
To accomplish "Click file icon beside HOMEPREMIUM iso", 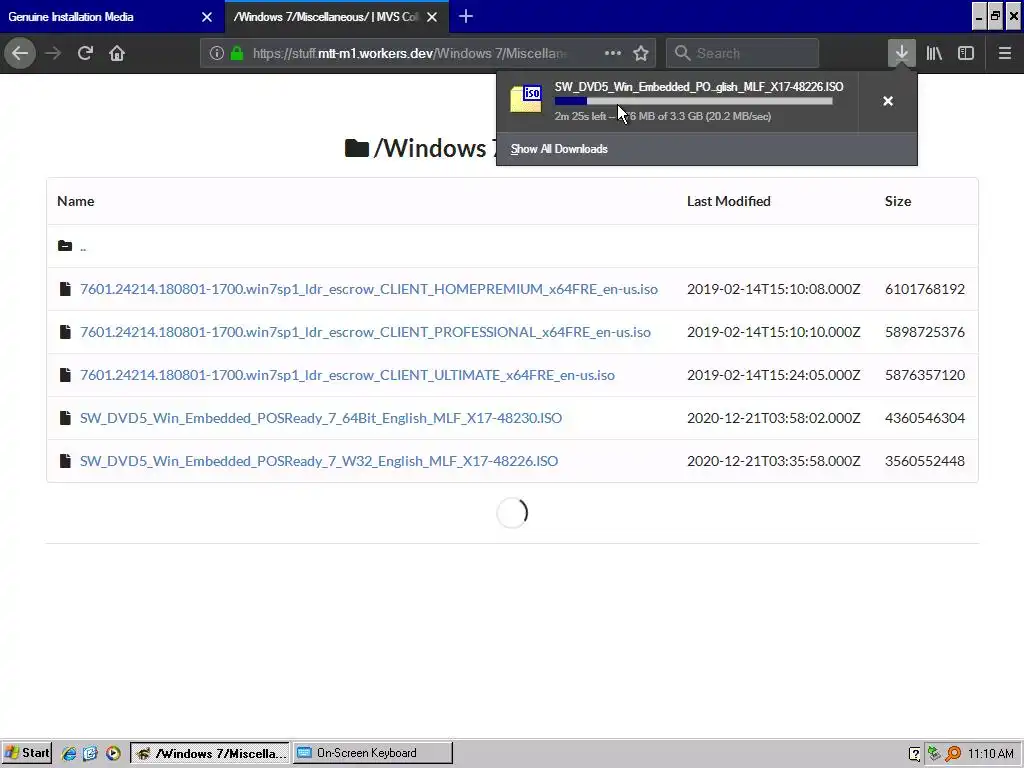I will point(65,289).
